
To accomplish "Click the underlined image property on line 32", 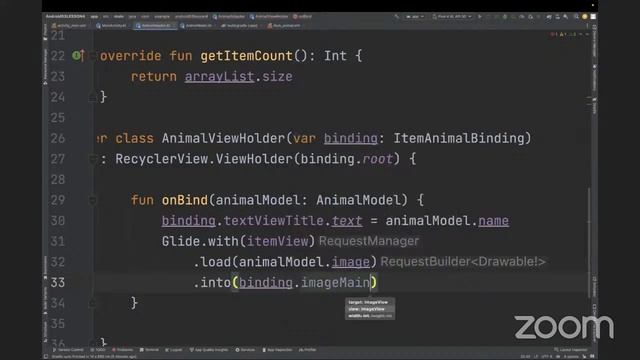I will point(351,262).
